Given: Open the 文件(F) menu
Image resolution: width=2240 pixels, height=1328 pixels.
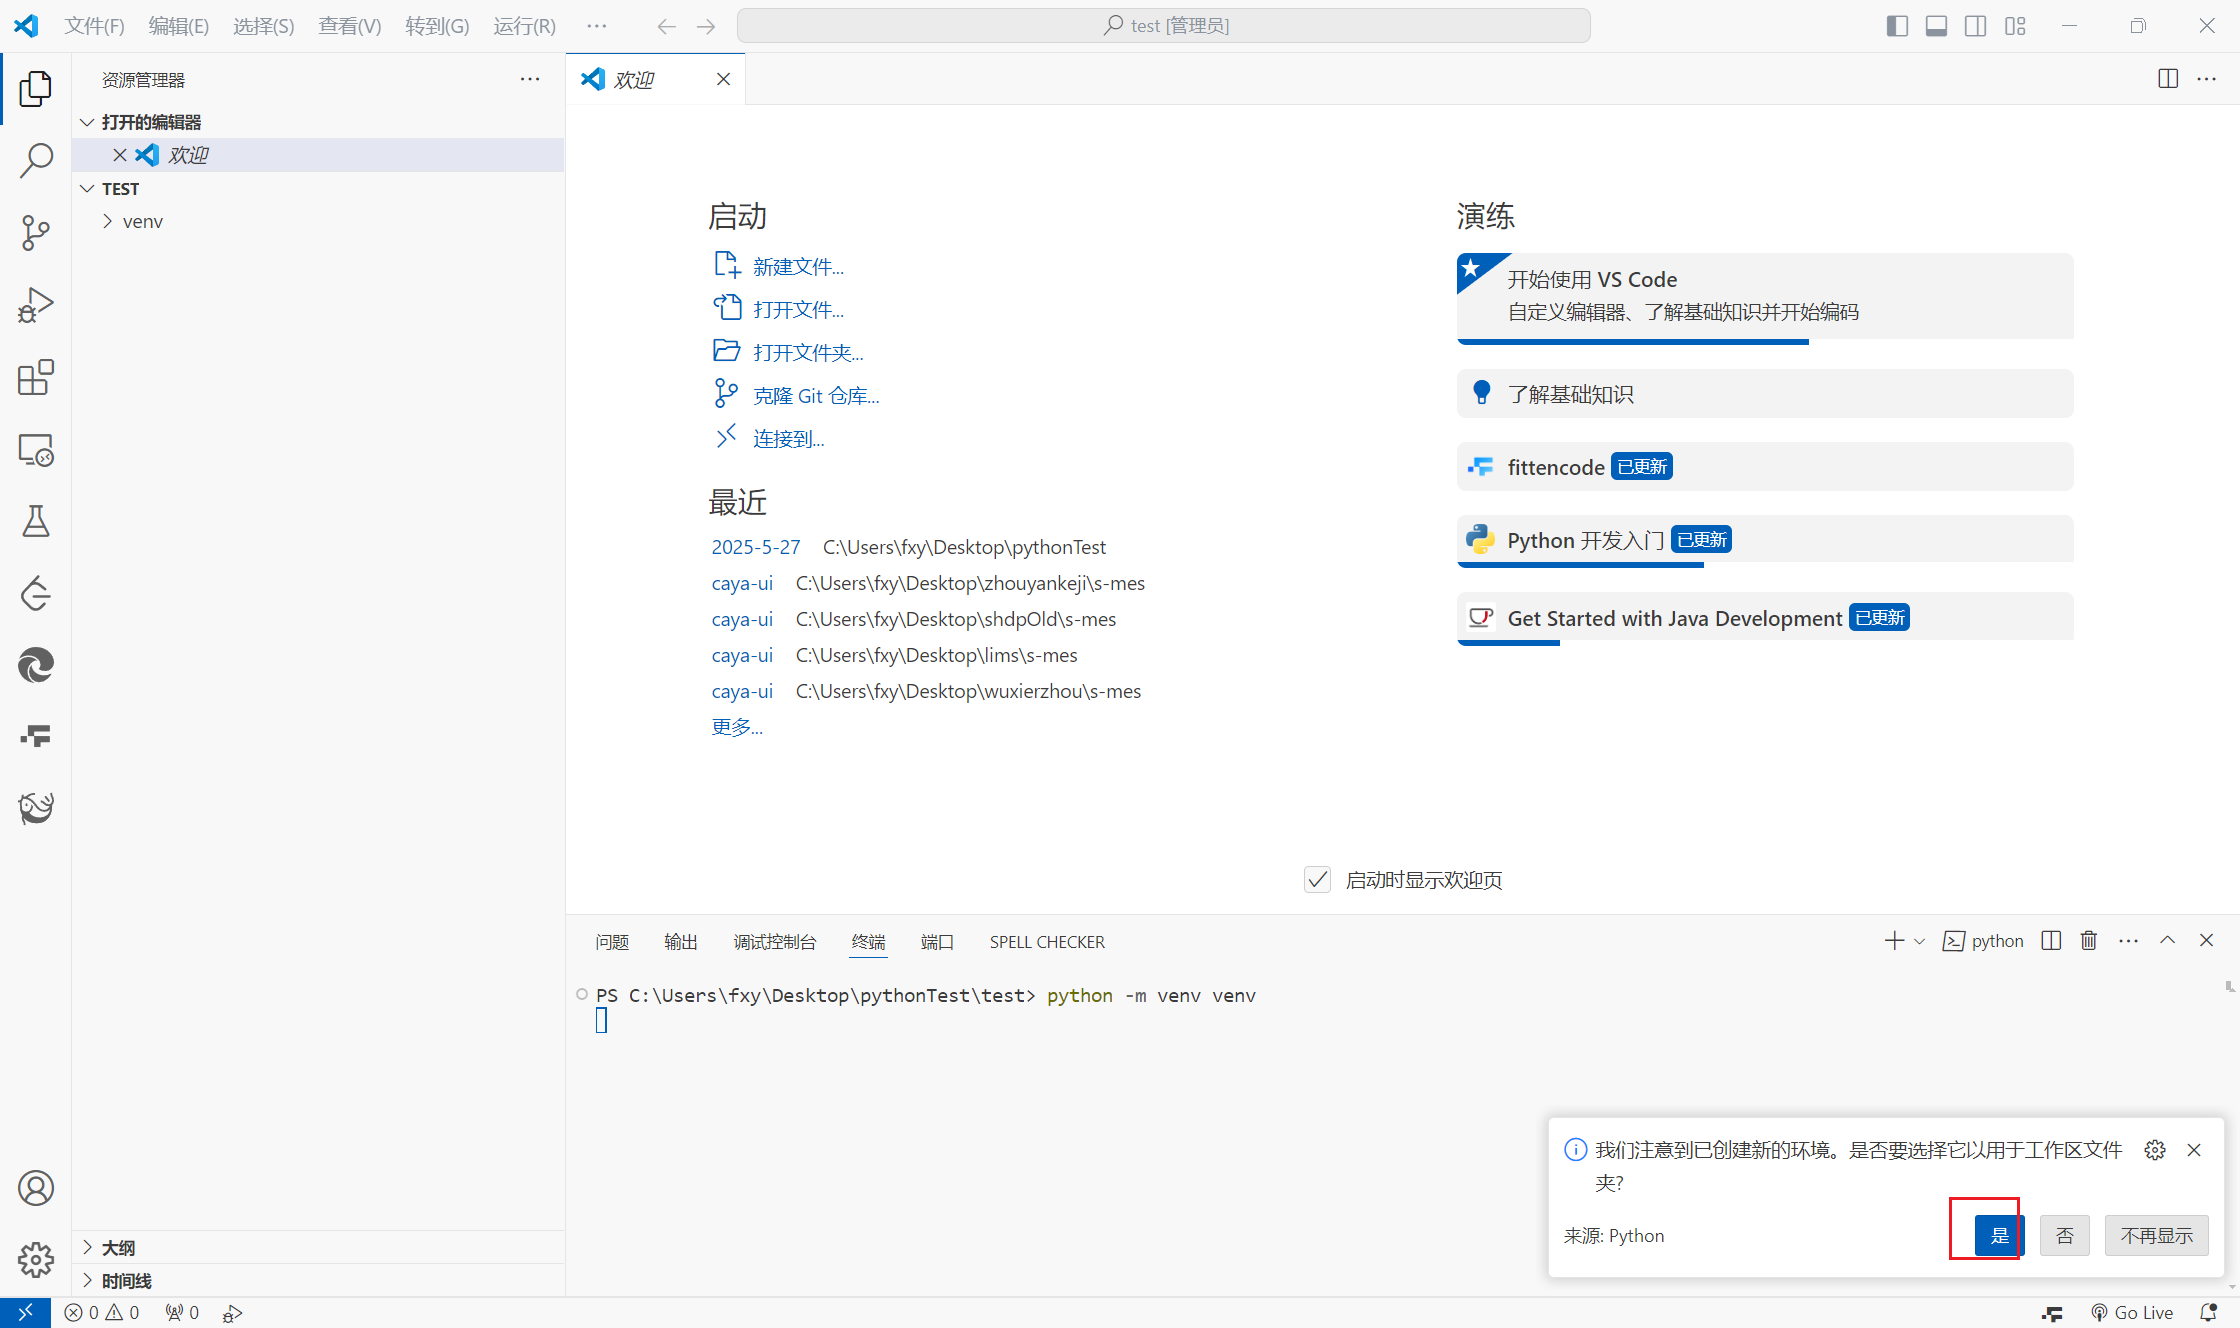Looking at the screenshot, I should coord(94,26).
